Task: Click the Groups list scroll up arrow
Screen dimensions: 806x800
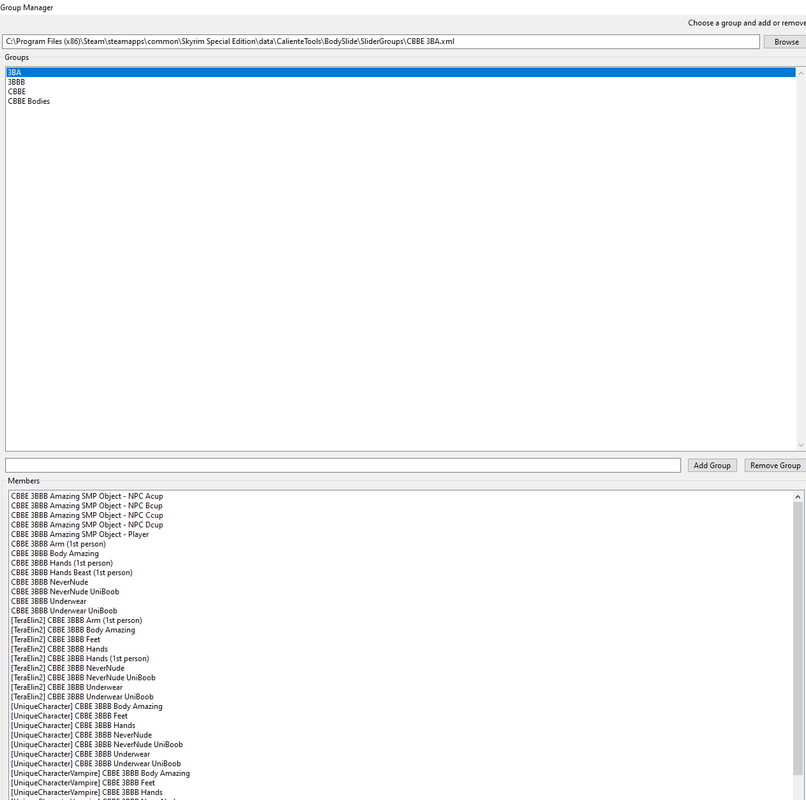Action: 800,74
